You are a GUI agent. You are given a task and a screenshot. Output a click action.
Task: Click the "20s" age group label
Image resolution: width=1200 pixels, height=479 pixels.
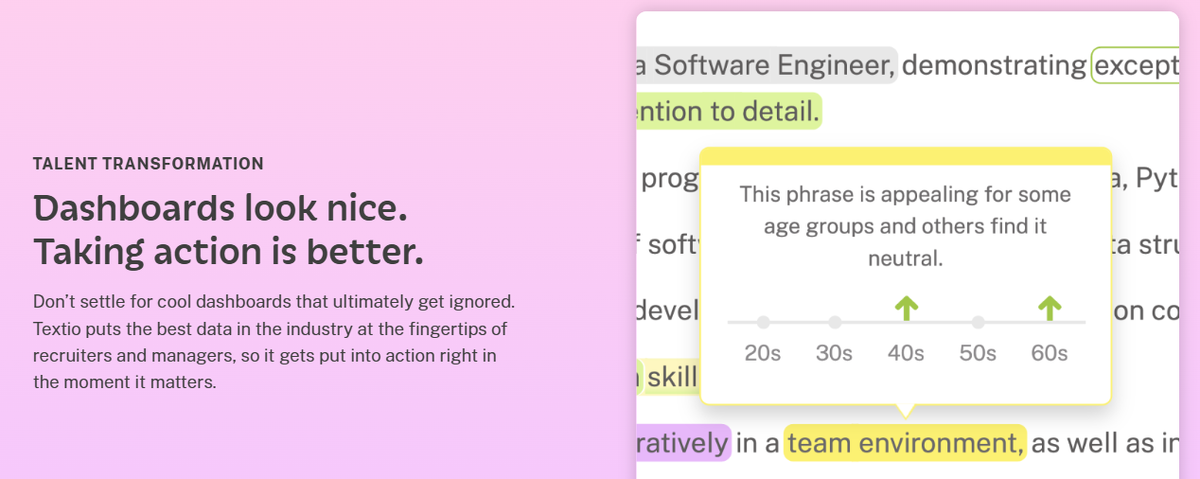point(763,353)
